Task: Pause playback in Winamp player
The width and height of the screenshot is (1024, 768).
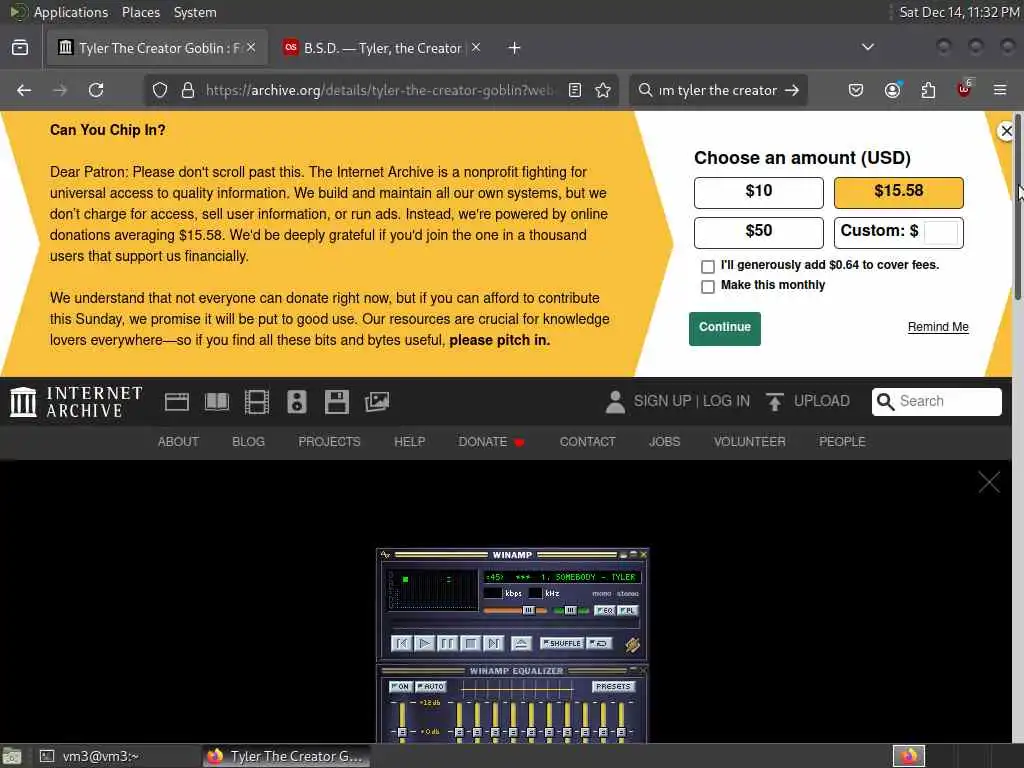Action: (x=447, y=643)
